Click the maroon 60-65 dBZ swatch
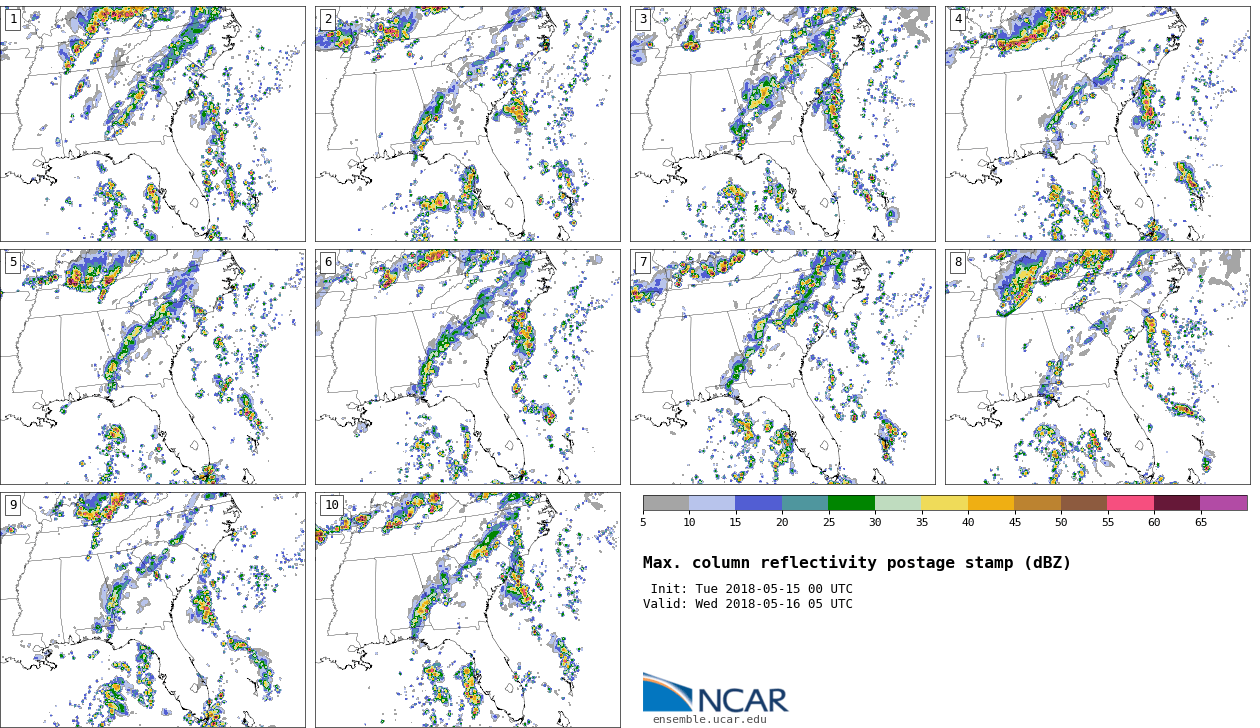 pyautogui.click(x=1177, y=503)
